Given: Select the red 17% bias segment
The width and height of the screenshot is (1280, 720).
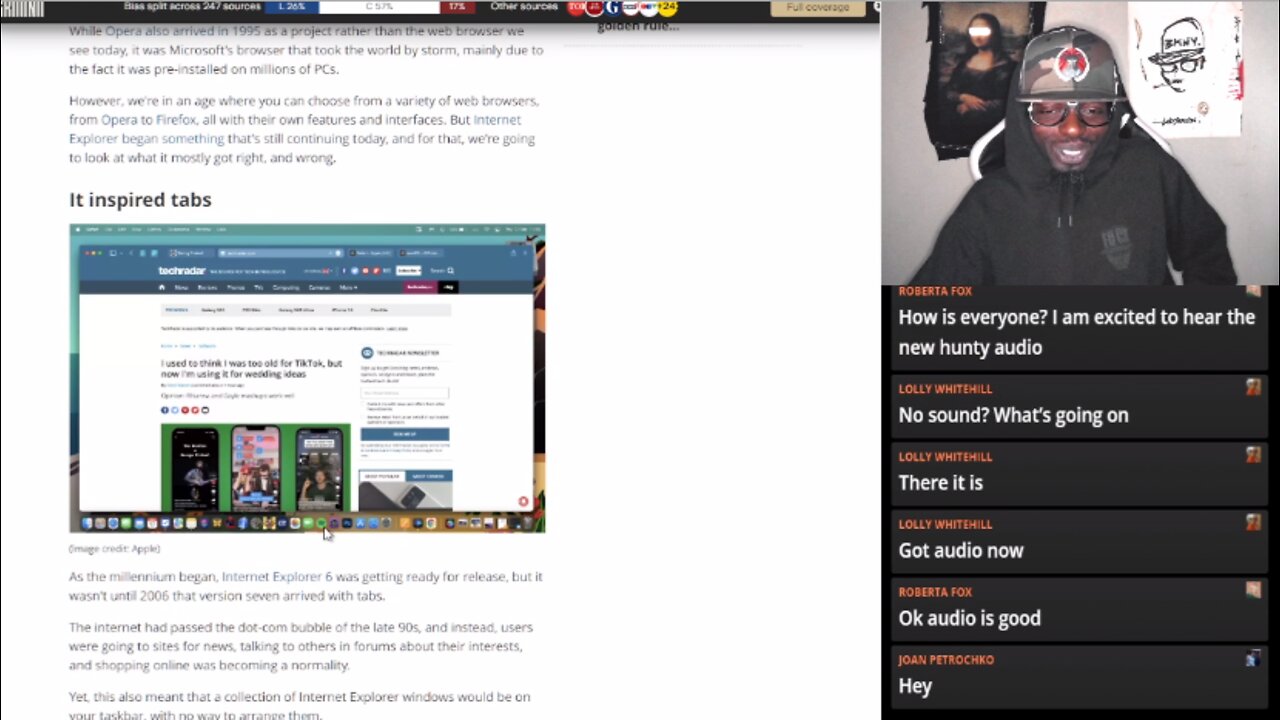Looking at the screenshot, I should 457,7.
